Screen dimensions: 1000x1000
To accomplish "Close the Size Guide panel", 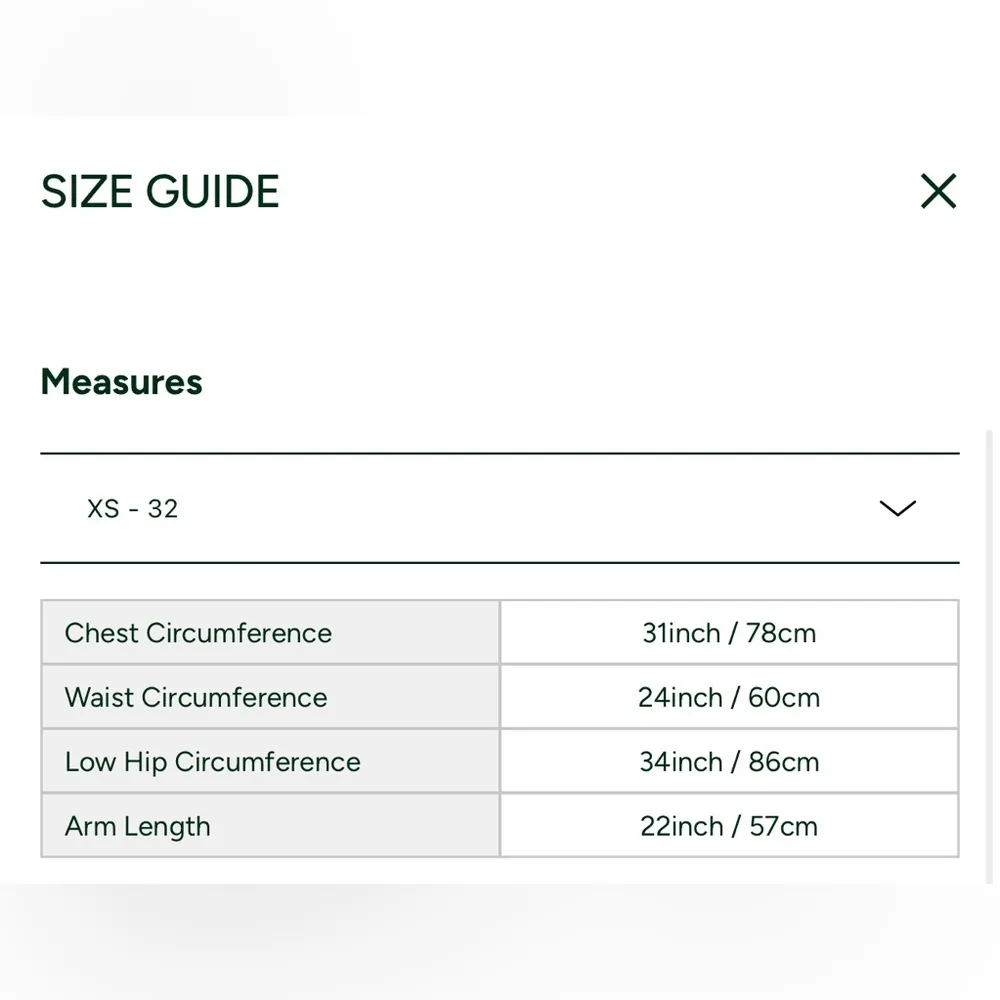I will coord(938,191).
